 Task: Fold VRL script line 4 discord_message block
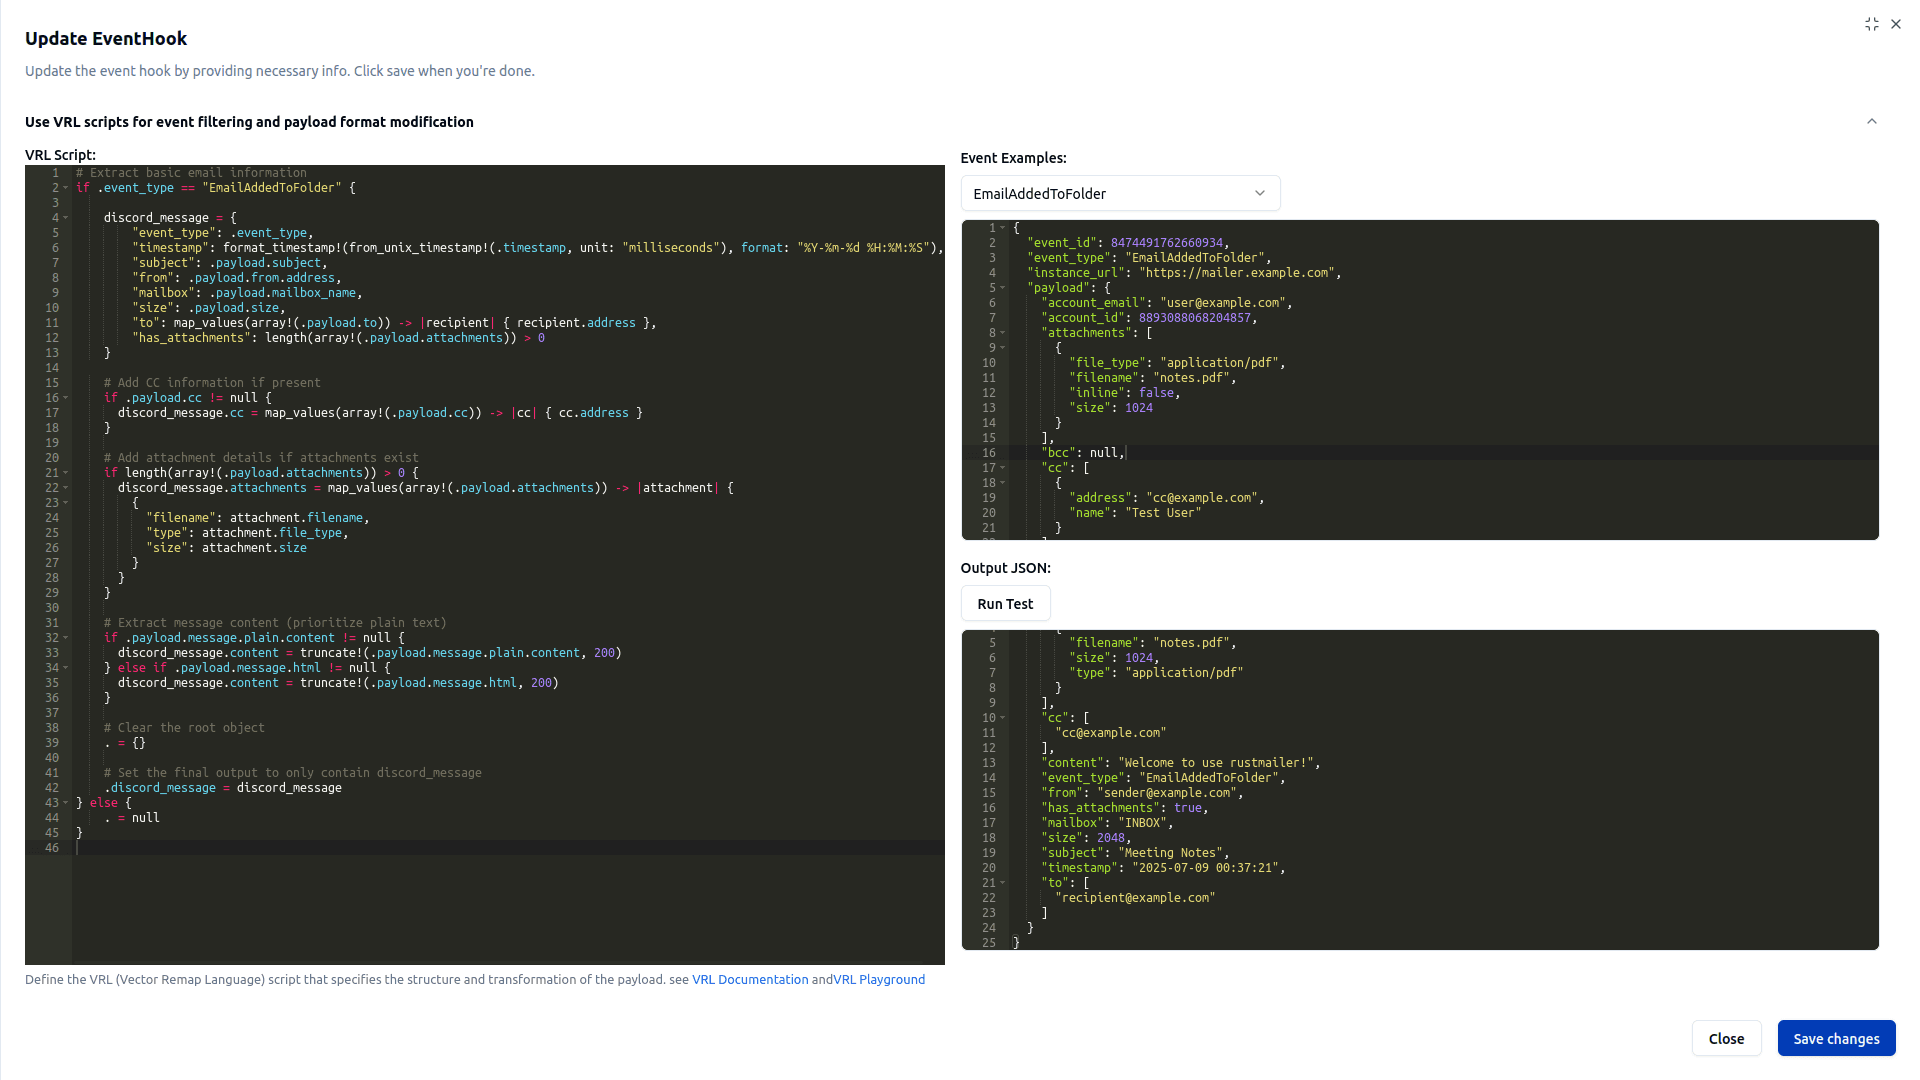point(66,218)
